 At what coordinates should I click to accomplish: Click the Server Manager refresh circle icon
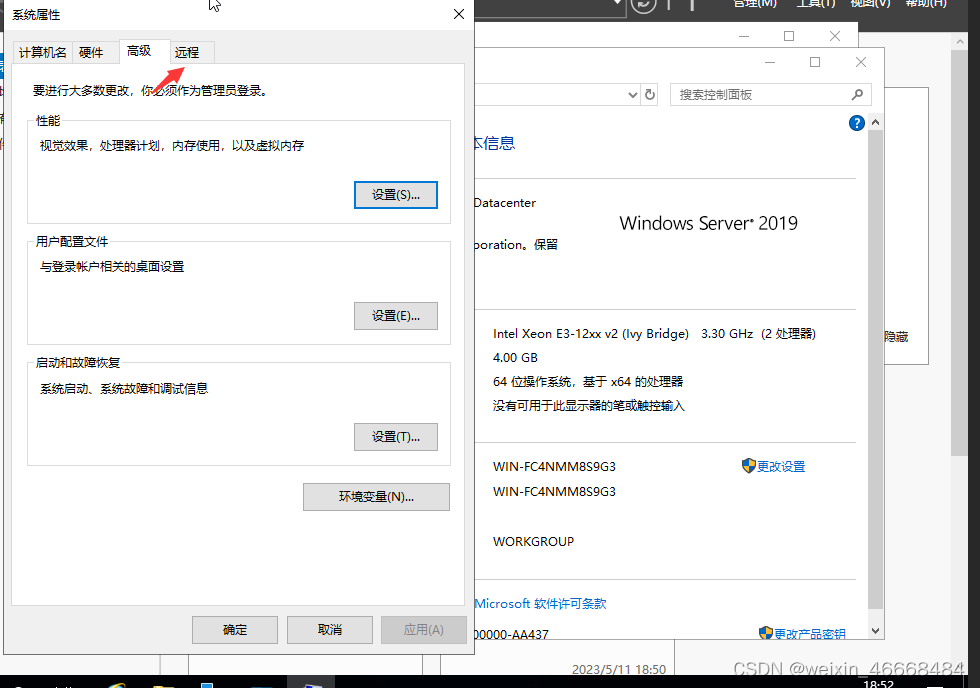(x=643, y=4)
